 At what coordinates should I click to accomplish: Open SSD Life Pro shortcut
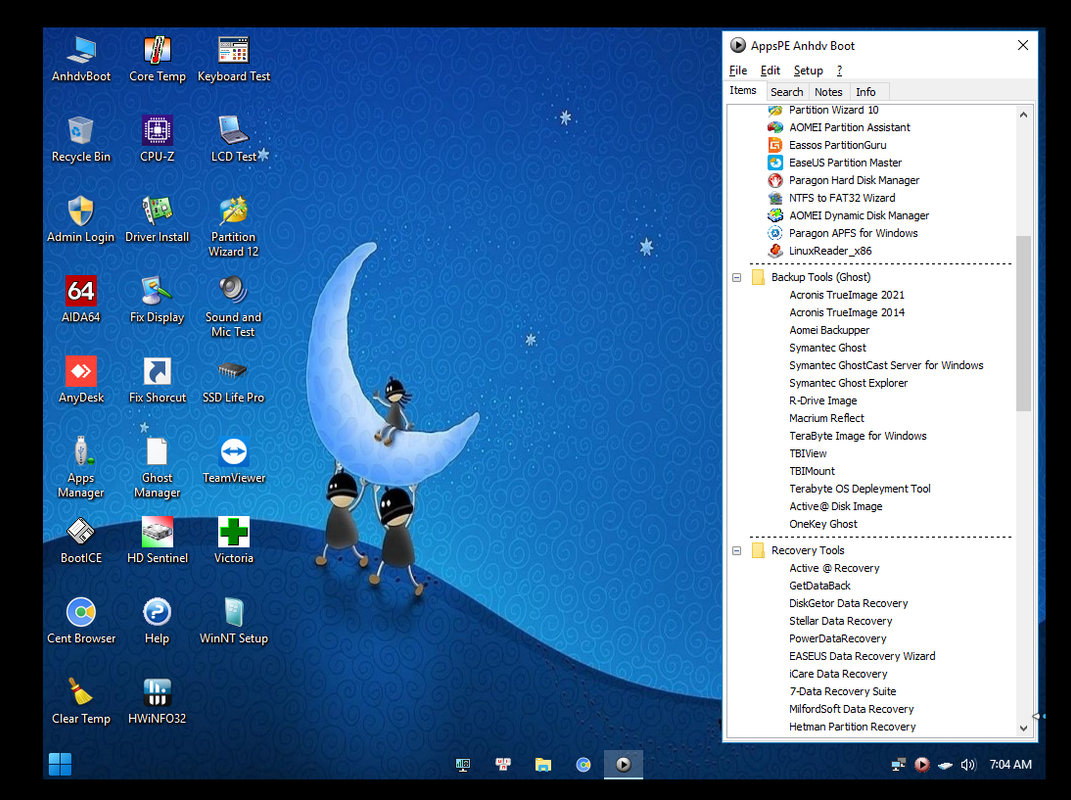[x=234, y=380]
